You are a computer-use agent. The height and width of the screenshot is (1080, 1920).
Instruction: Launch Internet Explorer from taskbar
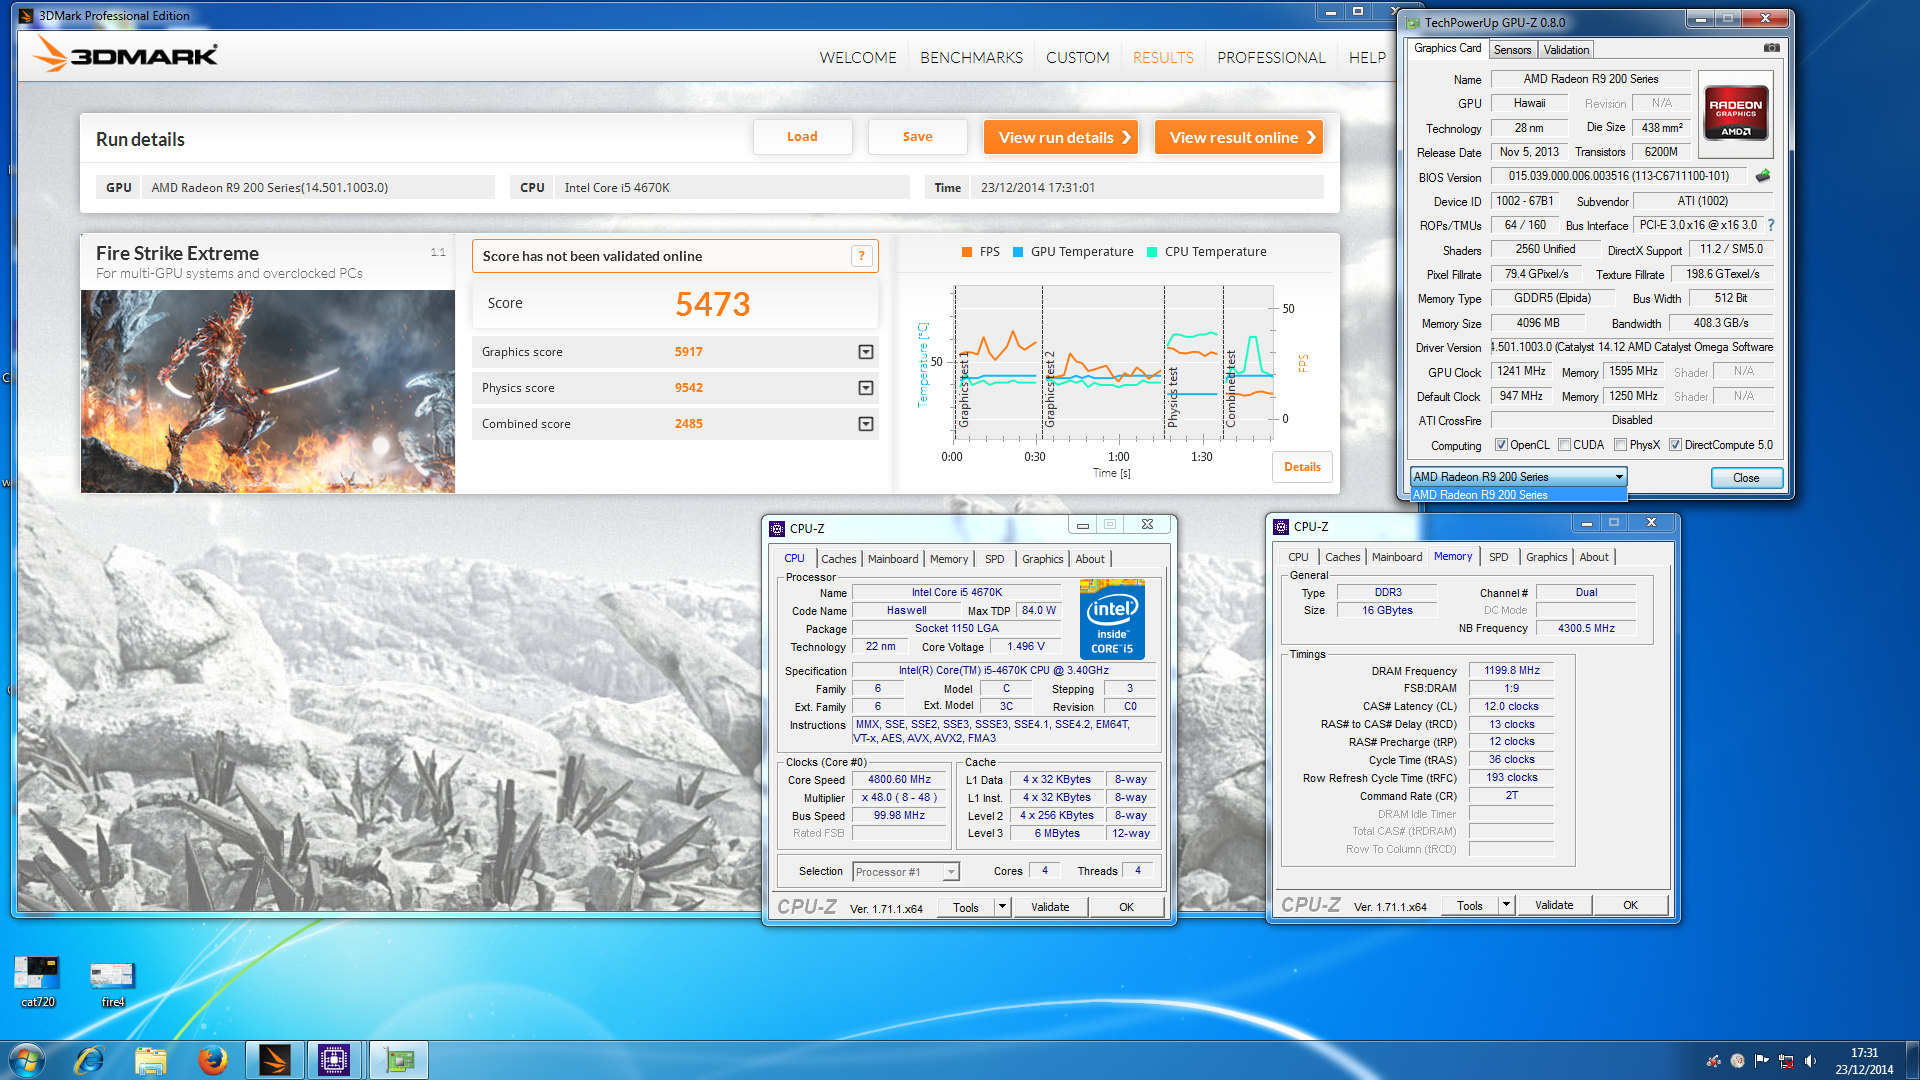tap(89, 1060)
